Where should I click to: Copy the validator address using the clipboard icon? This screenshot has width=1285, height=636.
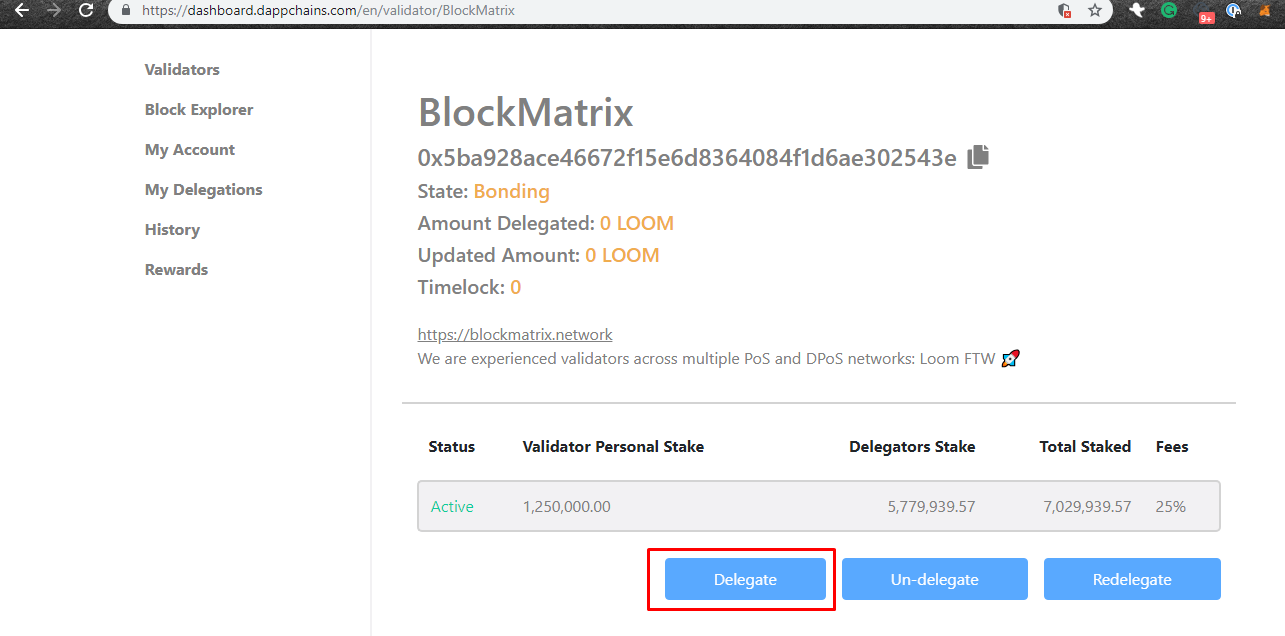(977, 156)
